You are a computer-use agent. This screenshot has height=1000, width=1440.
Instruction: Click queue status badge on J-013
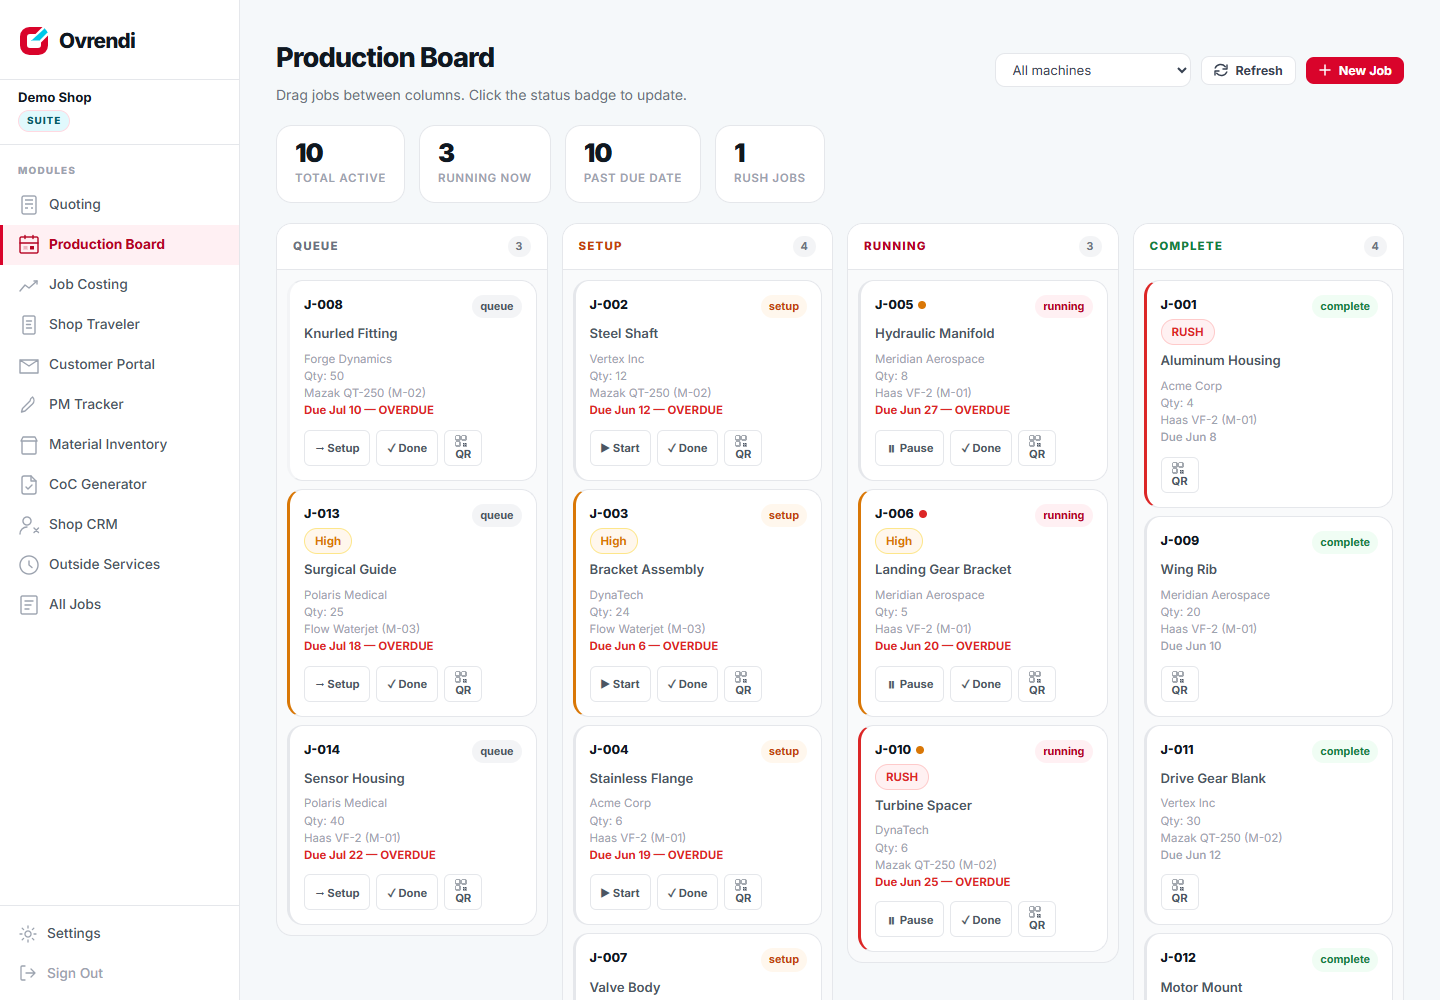(497, 516)
